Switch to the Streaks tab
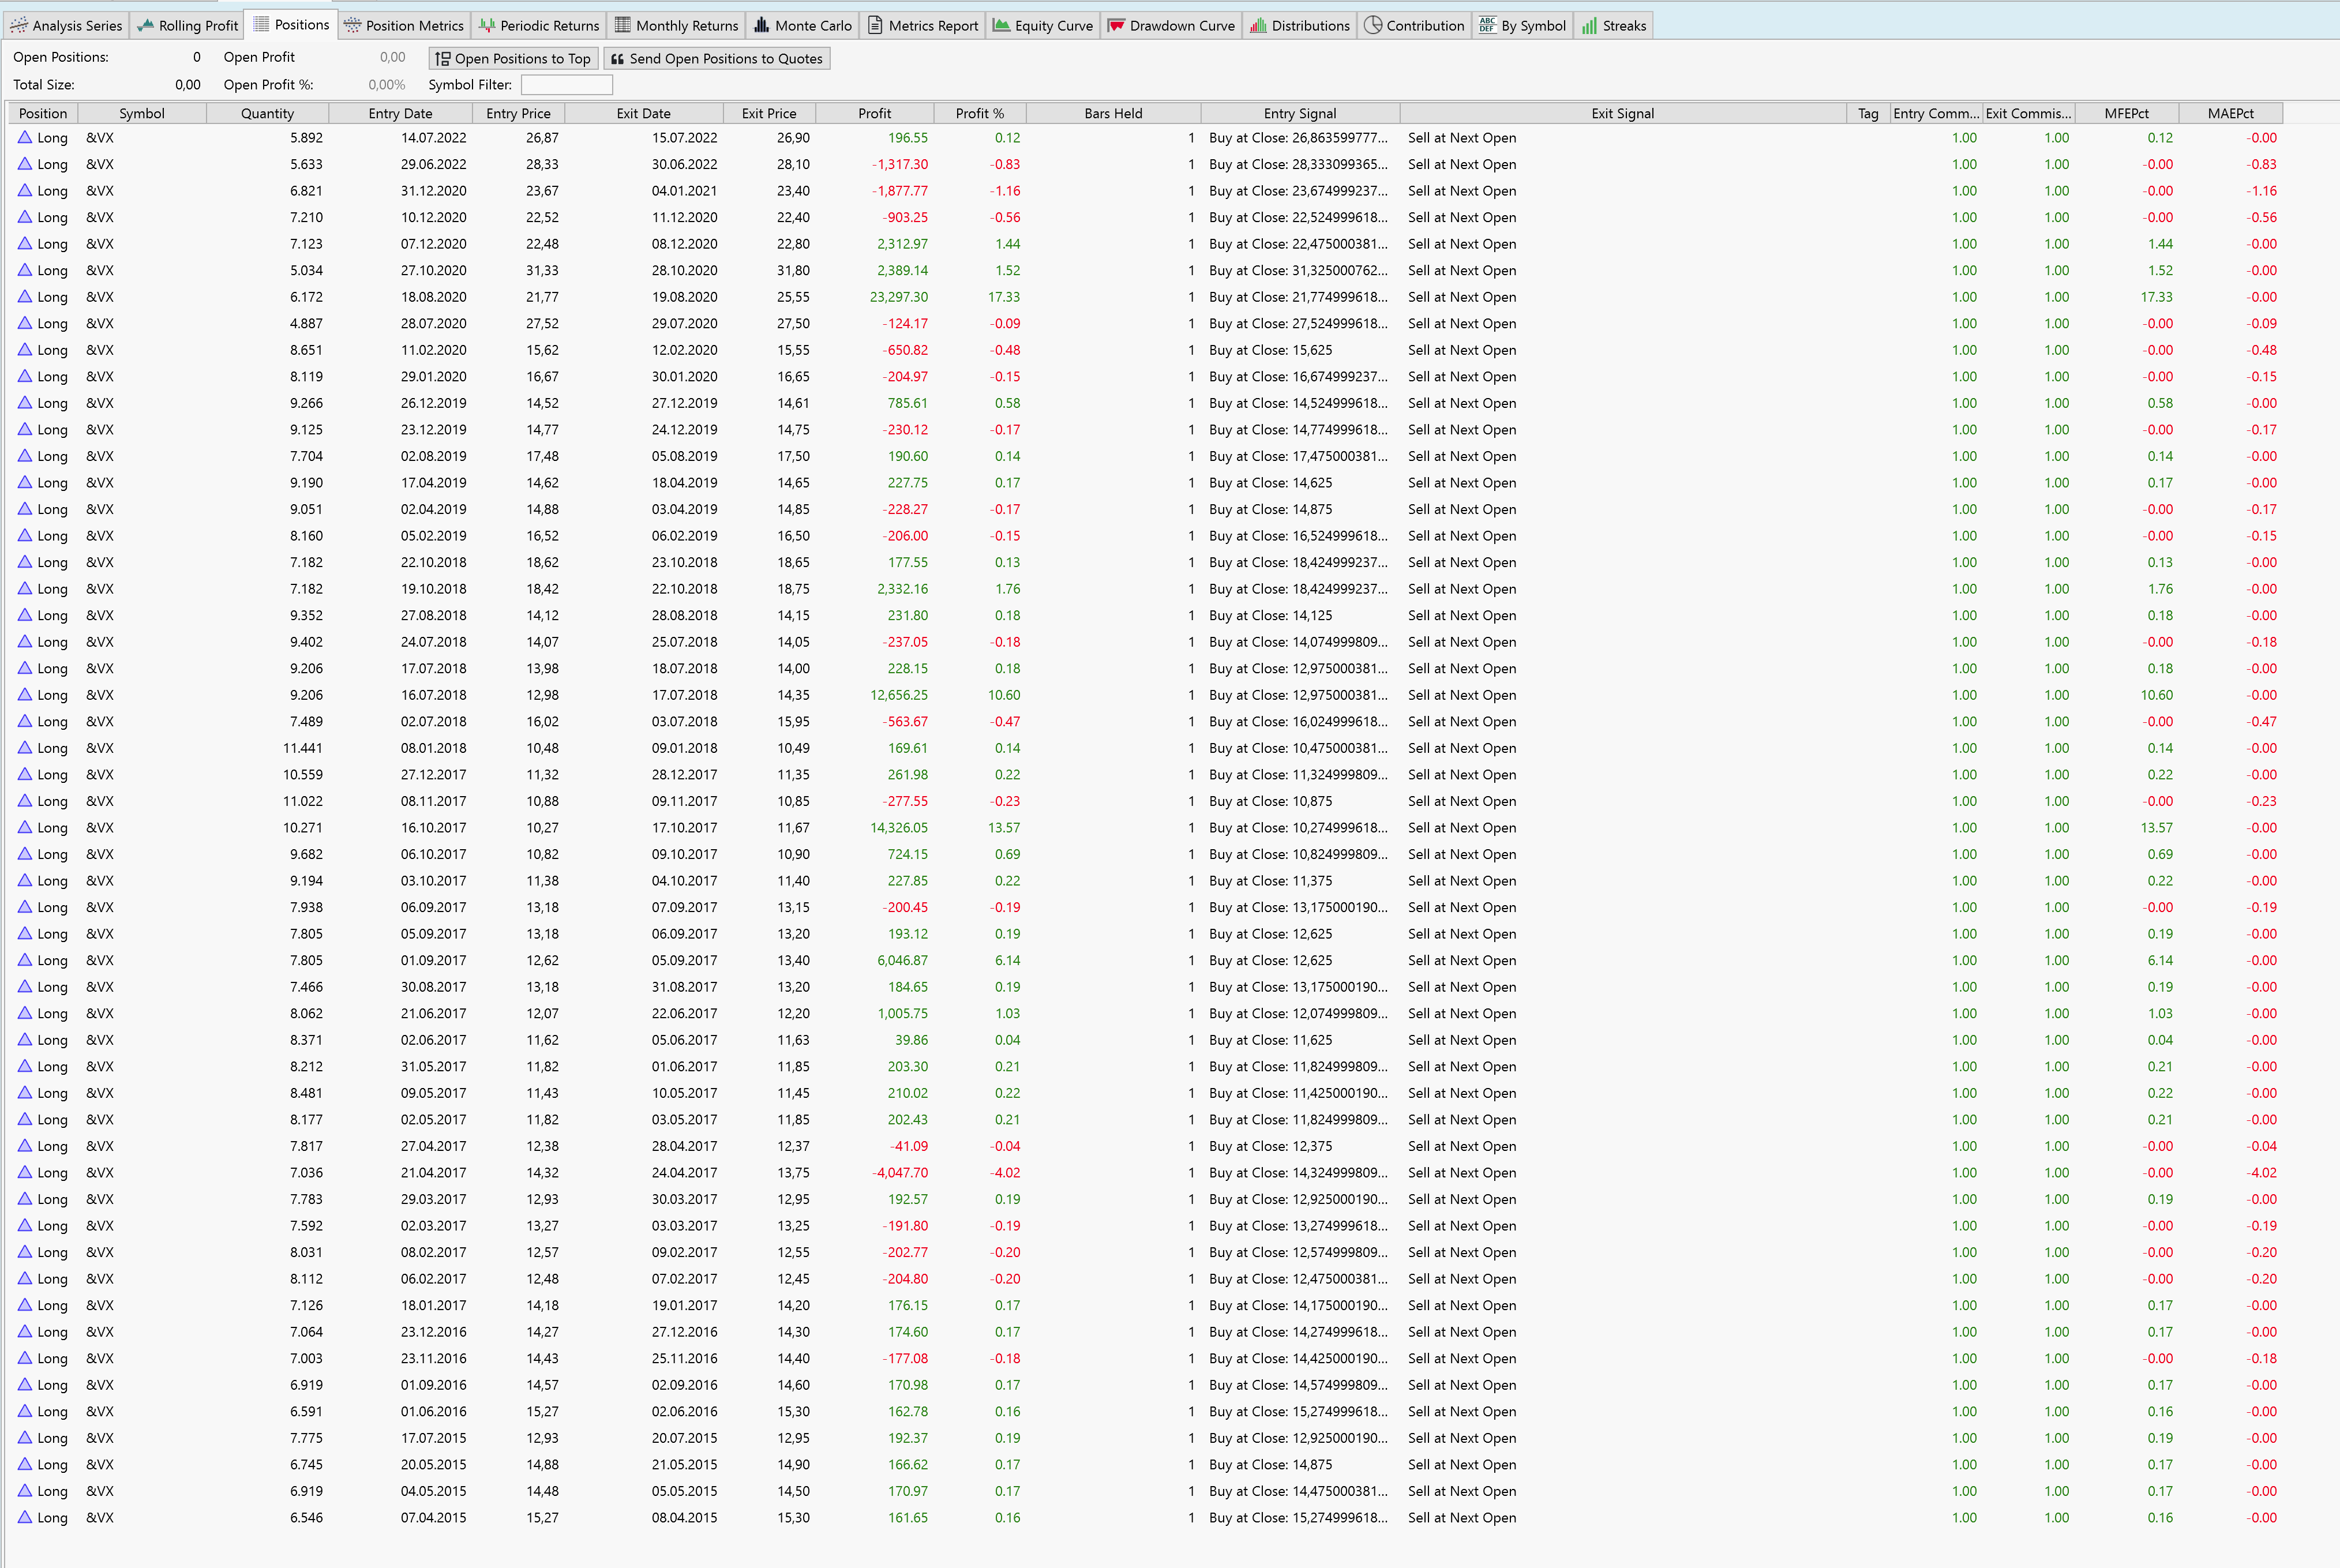 pos(1614,25)
